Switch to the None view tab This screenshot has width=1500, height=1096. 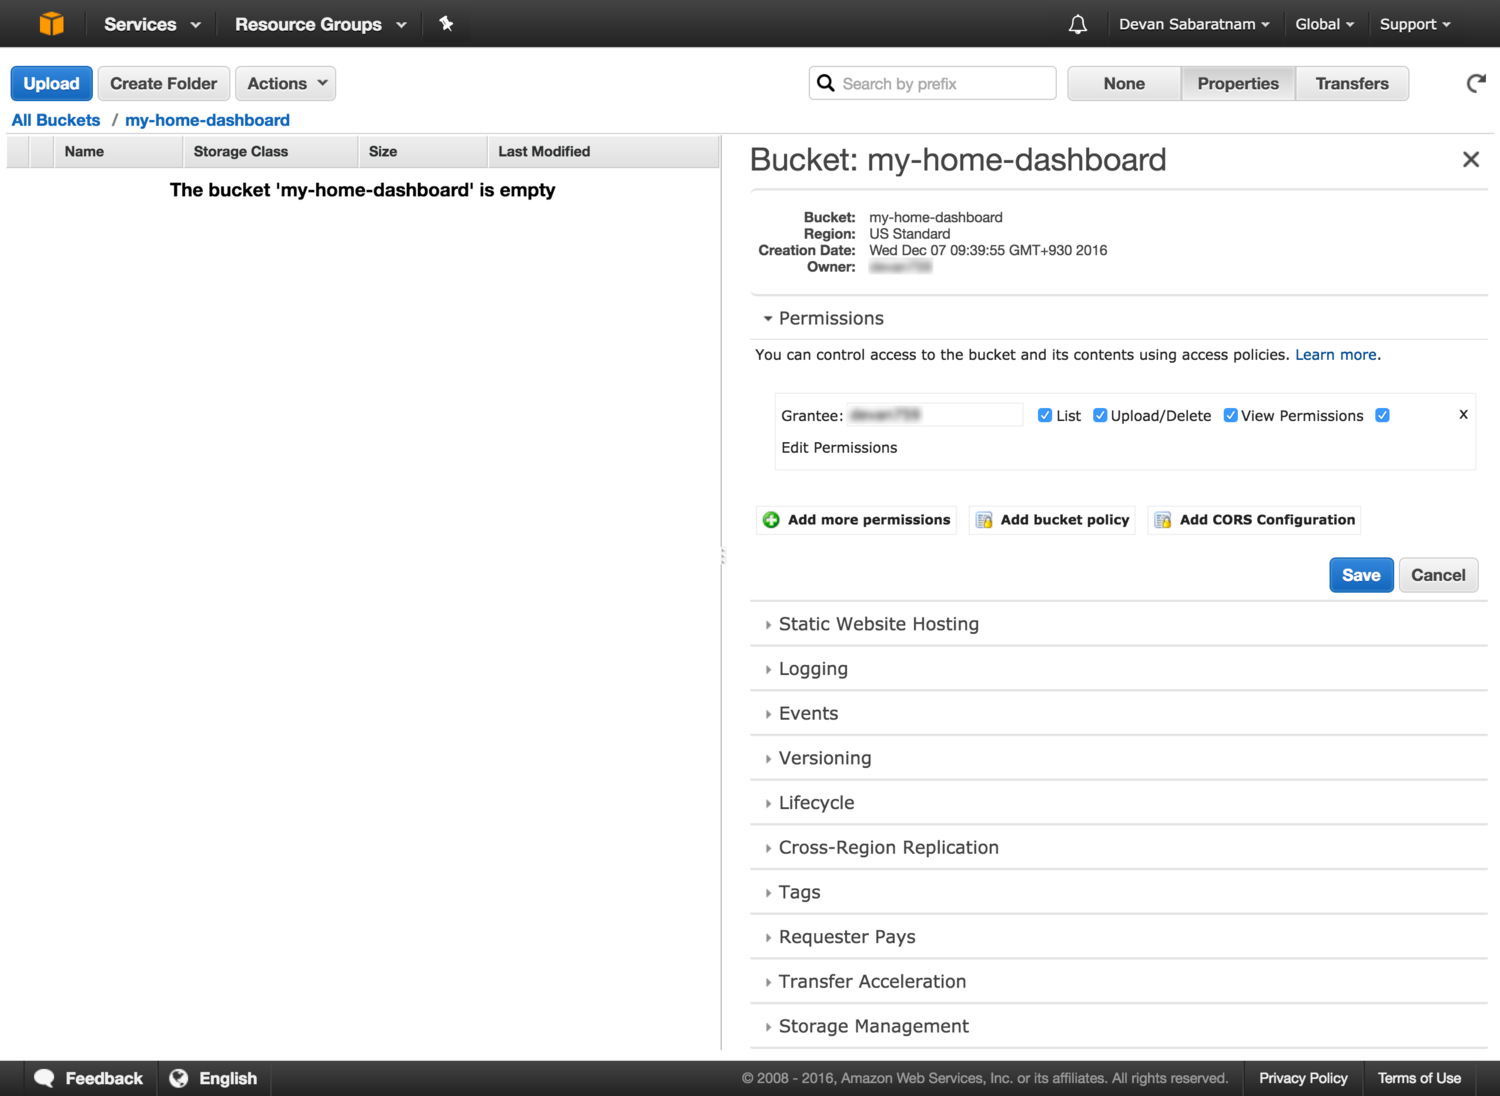(x=1124, y=84)
